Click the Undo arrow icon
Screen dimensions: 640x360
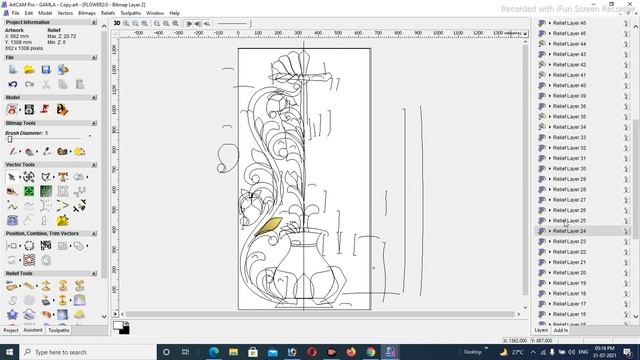click(13, 84)
